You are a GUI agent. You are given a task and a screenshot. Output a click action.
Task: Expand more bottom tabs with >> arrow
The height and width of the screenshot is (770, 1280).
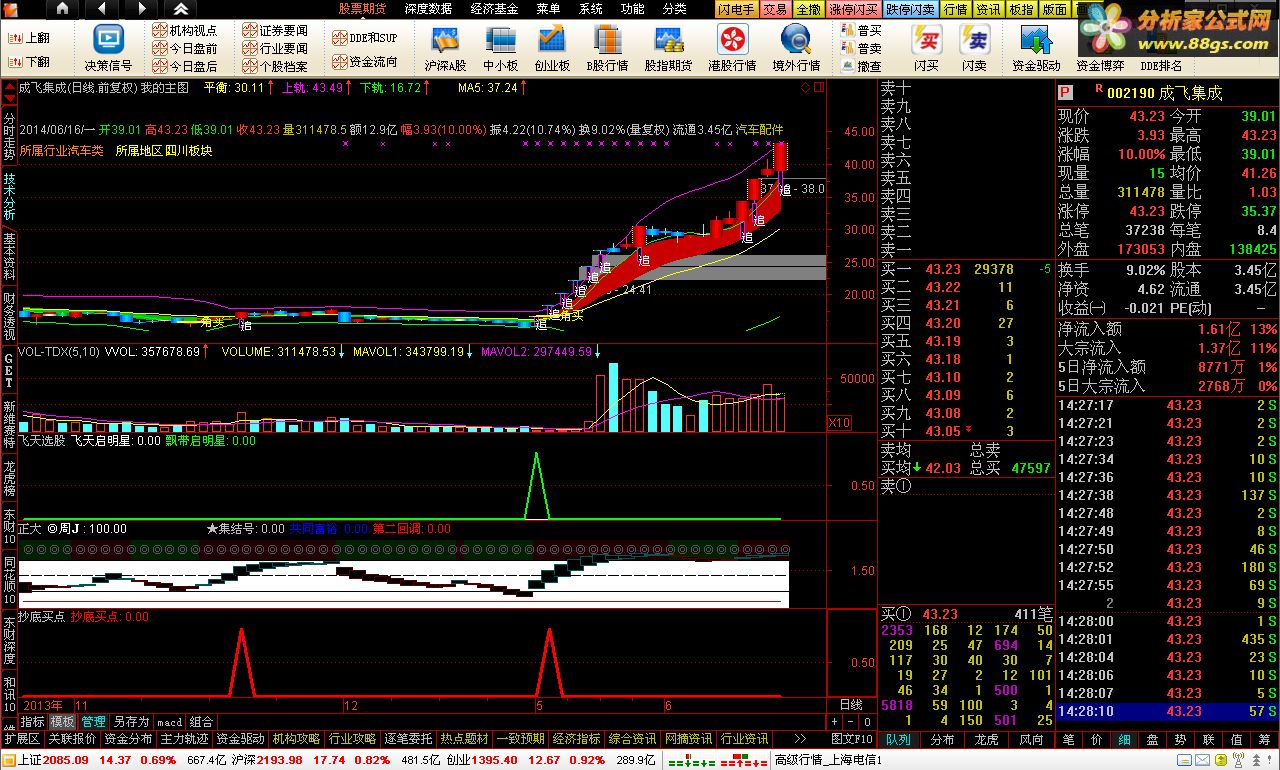pyautogui.click(x=799, y=739)
